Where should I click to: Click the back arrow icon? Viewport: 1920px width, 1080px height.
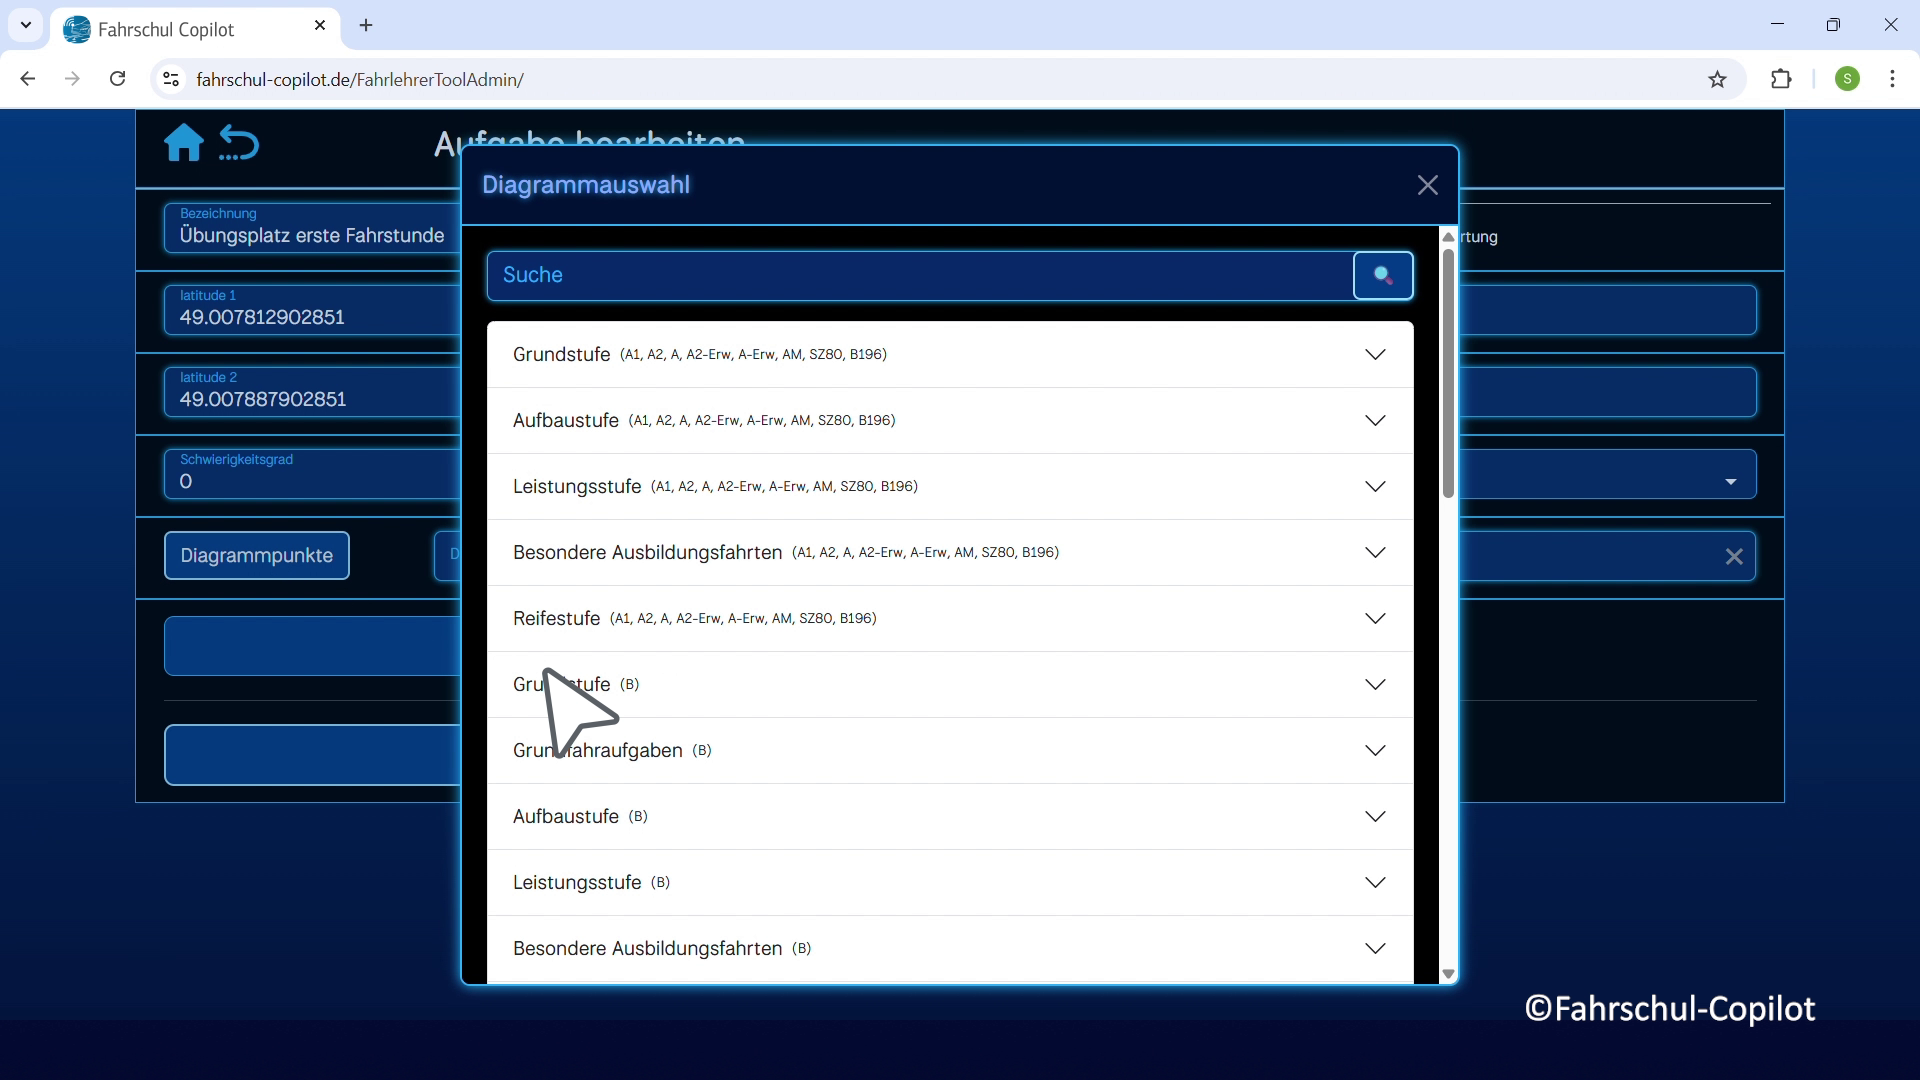click(240, 143)
